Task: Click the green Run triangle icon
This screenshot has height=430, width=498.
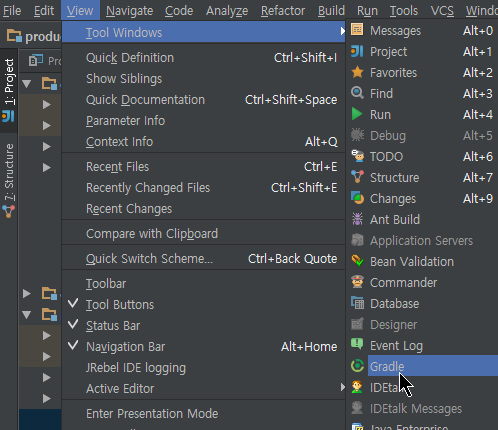Action: click(x=357, y=114)
